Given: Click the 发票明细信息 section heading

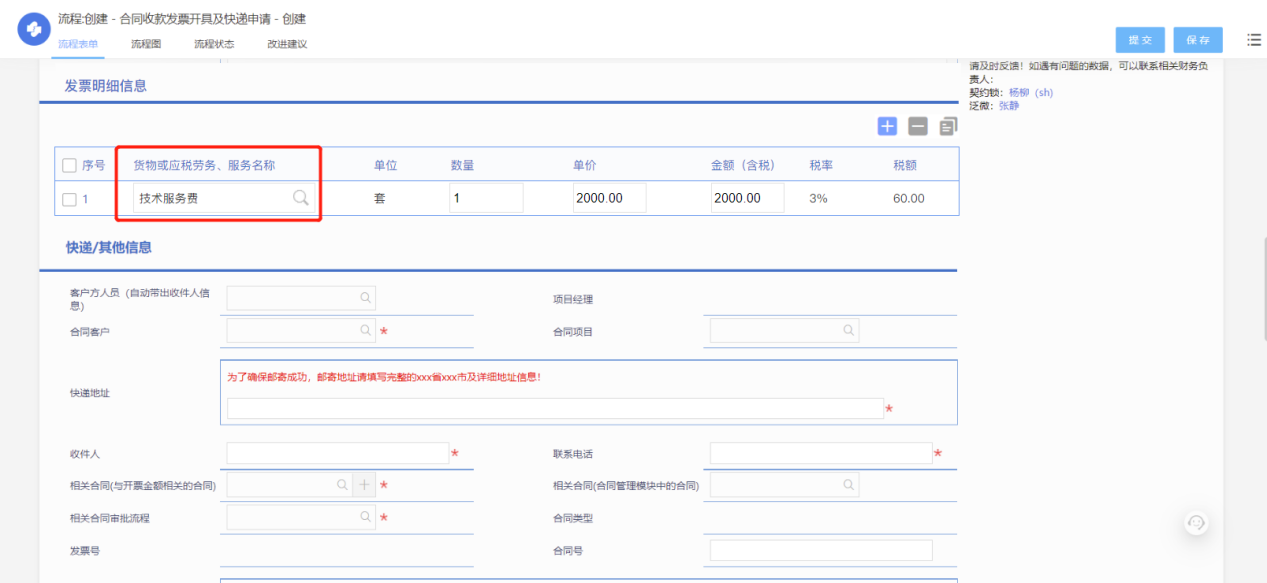Looking at the screenshot, I should (x=106, y=86).
